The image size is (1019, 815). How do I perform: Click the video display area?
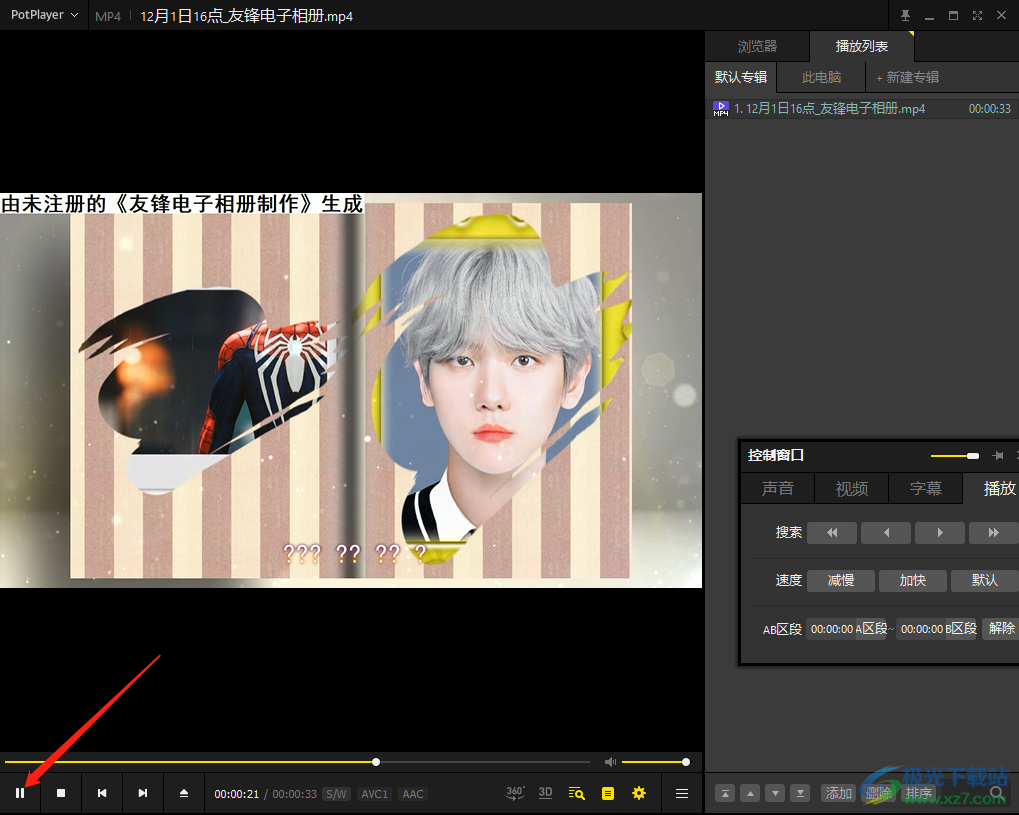point(351,391)
